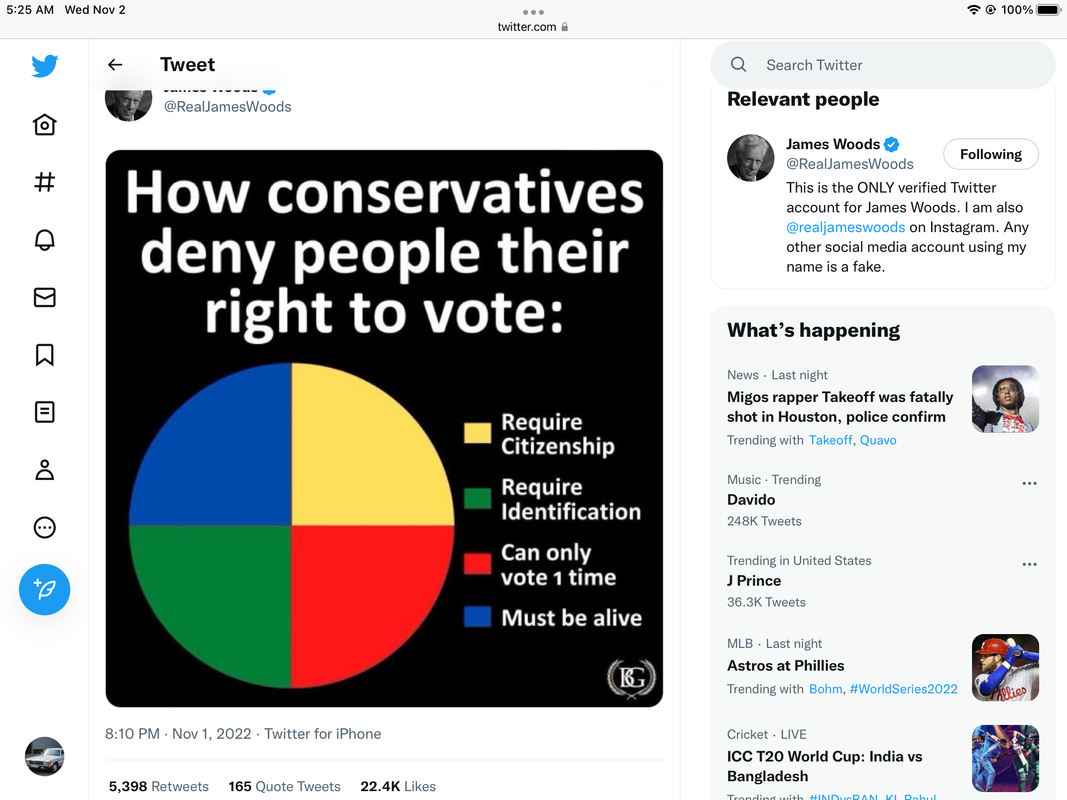Open Profile person icon
Screen dimensions: 1067x800
point(45,469)
